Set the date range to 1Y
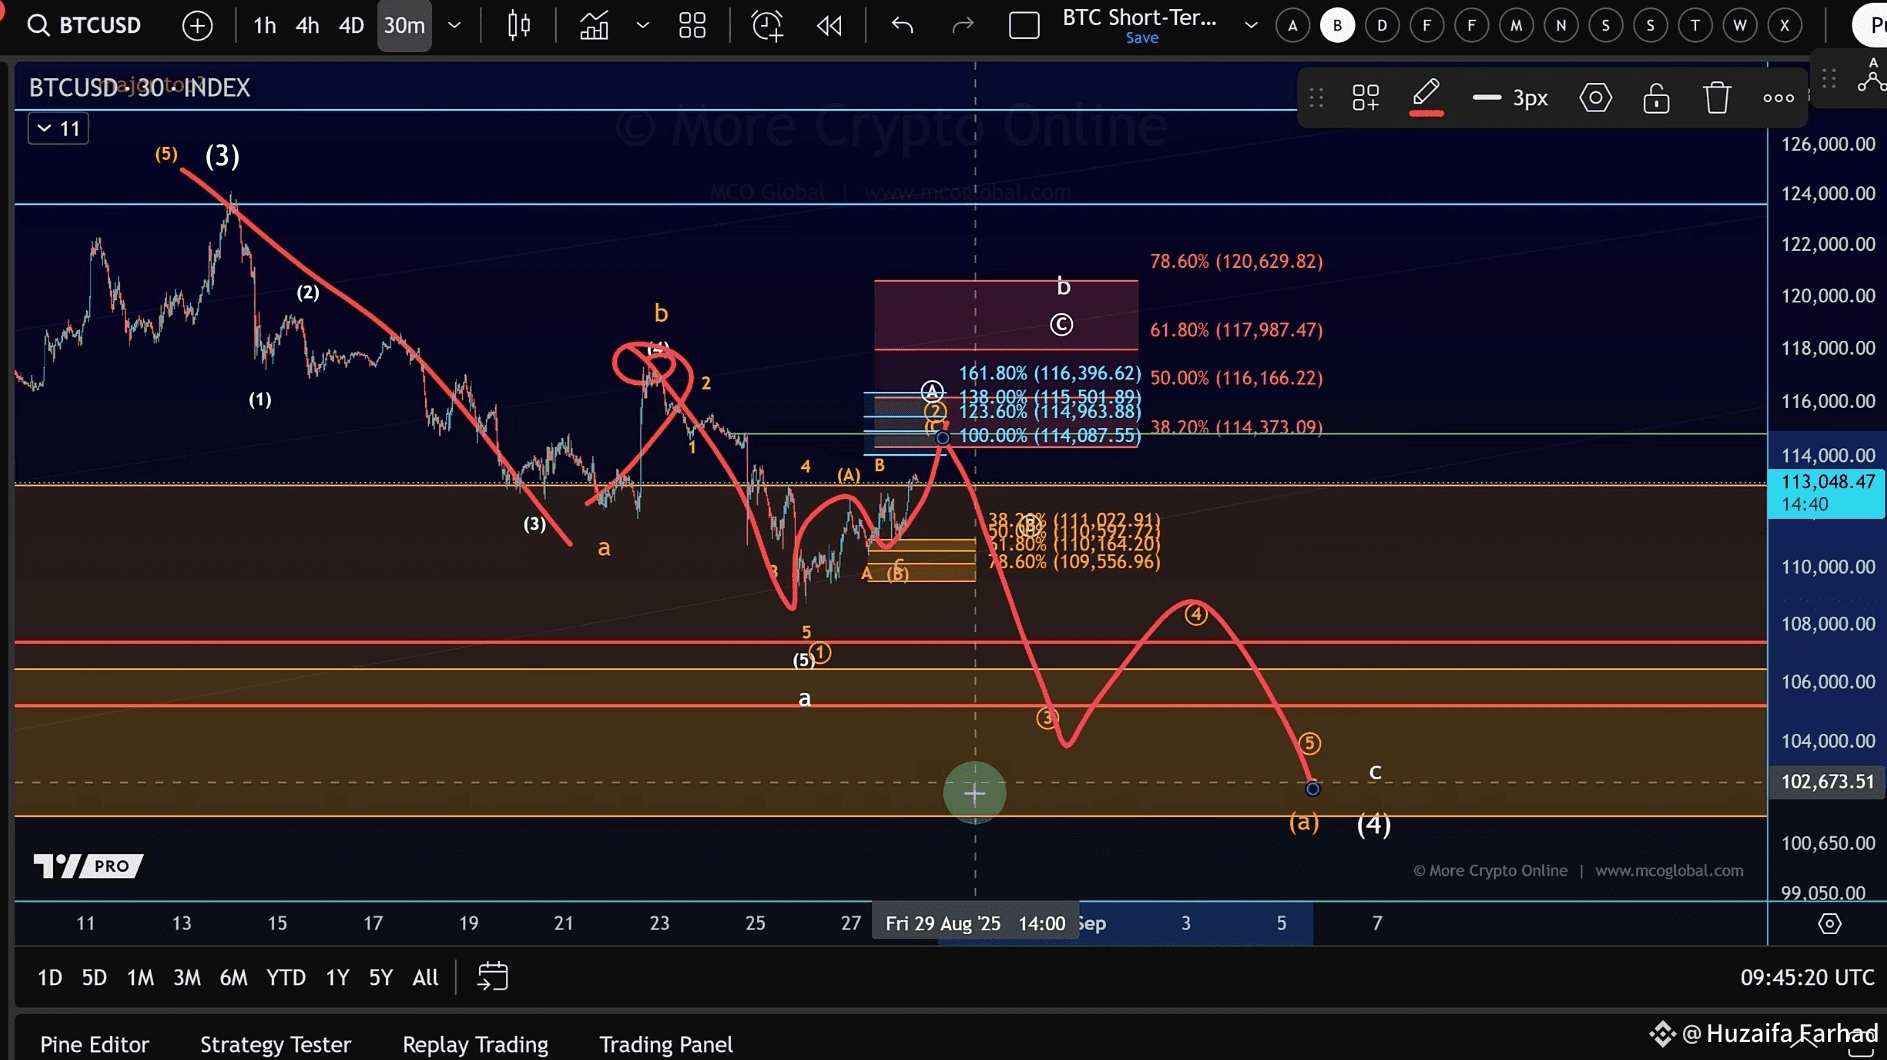 click(x=337, y=977)
